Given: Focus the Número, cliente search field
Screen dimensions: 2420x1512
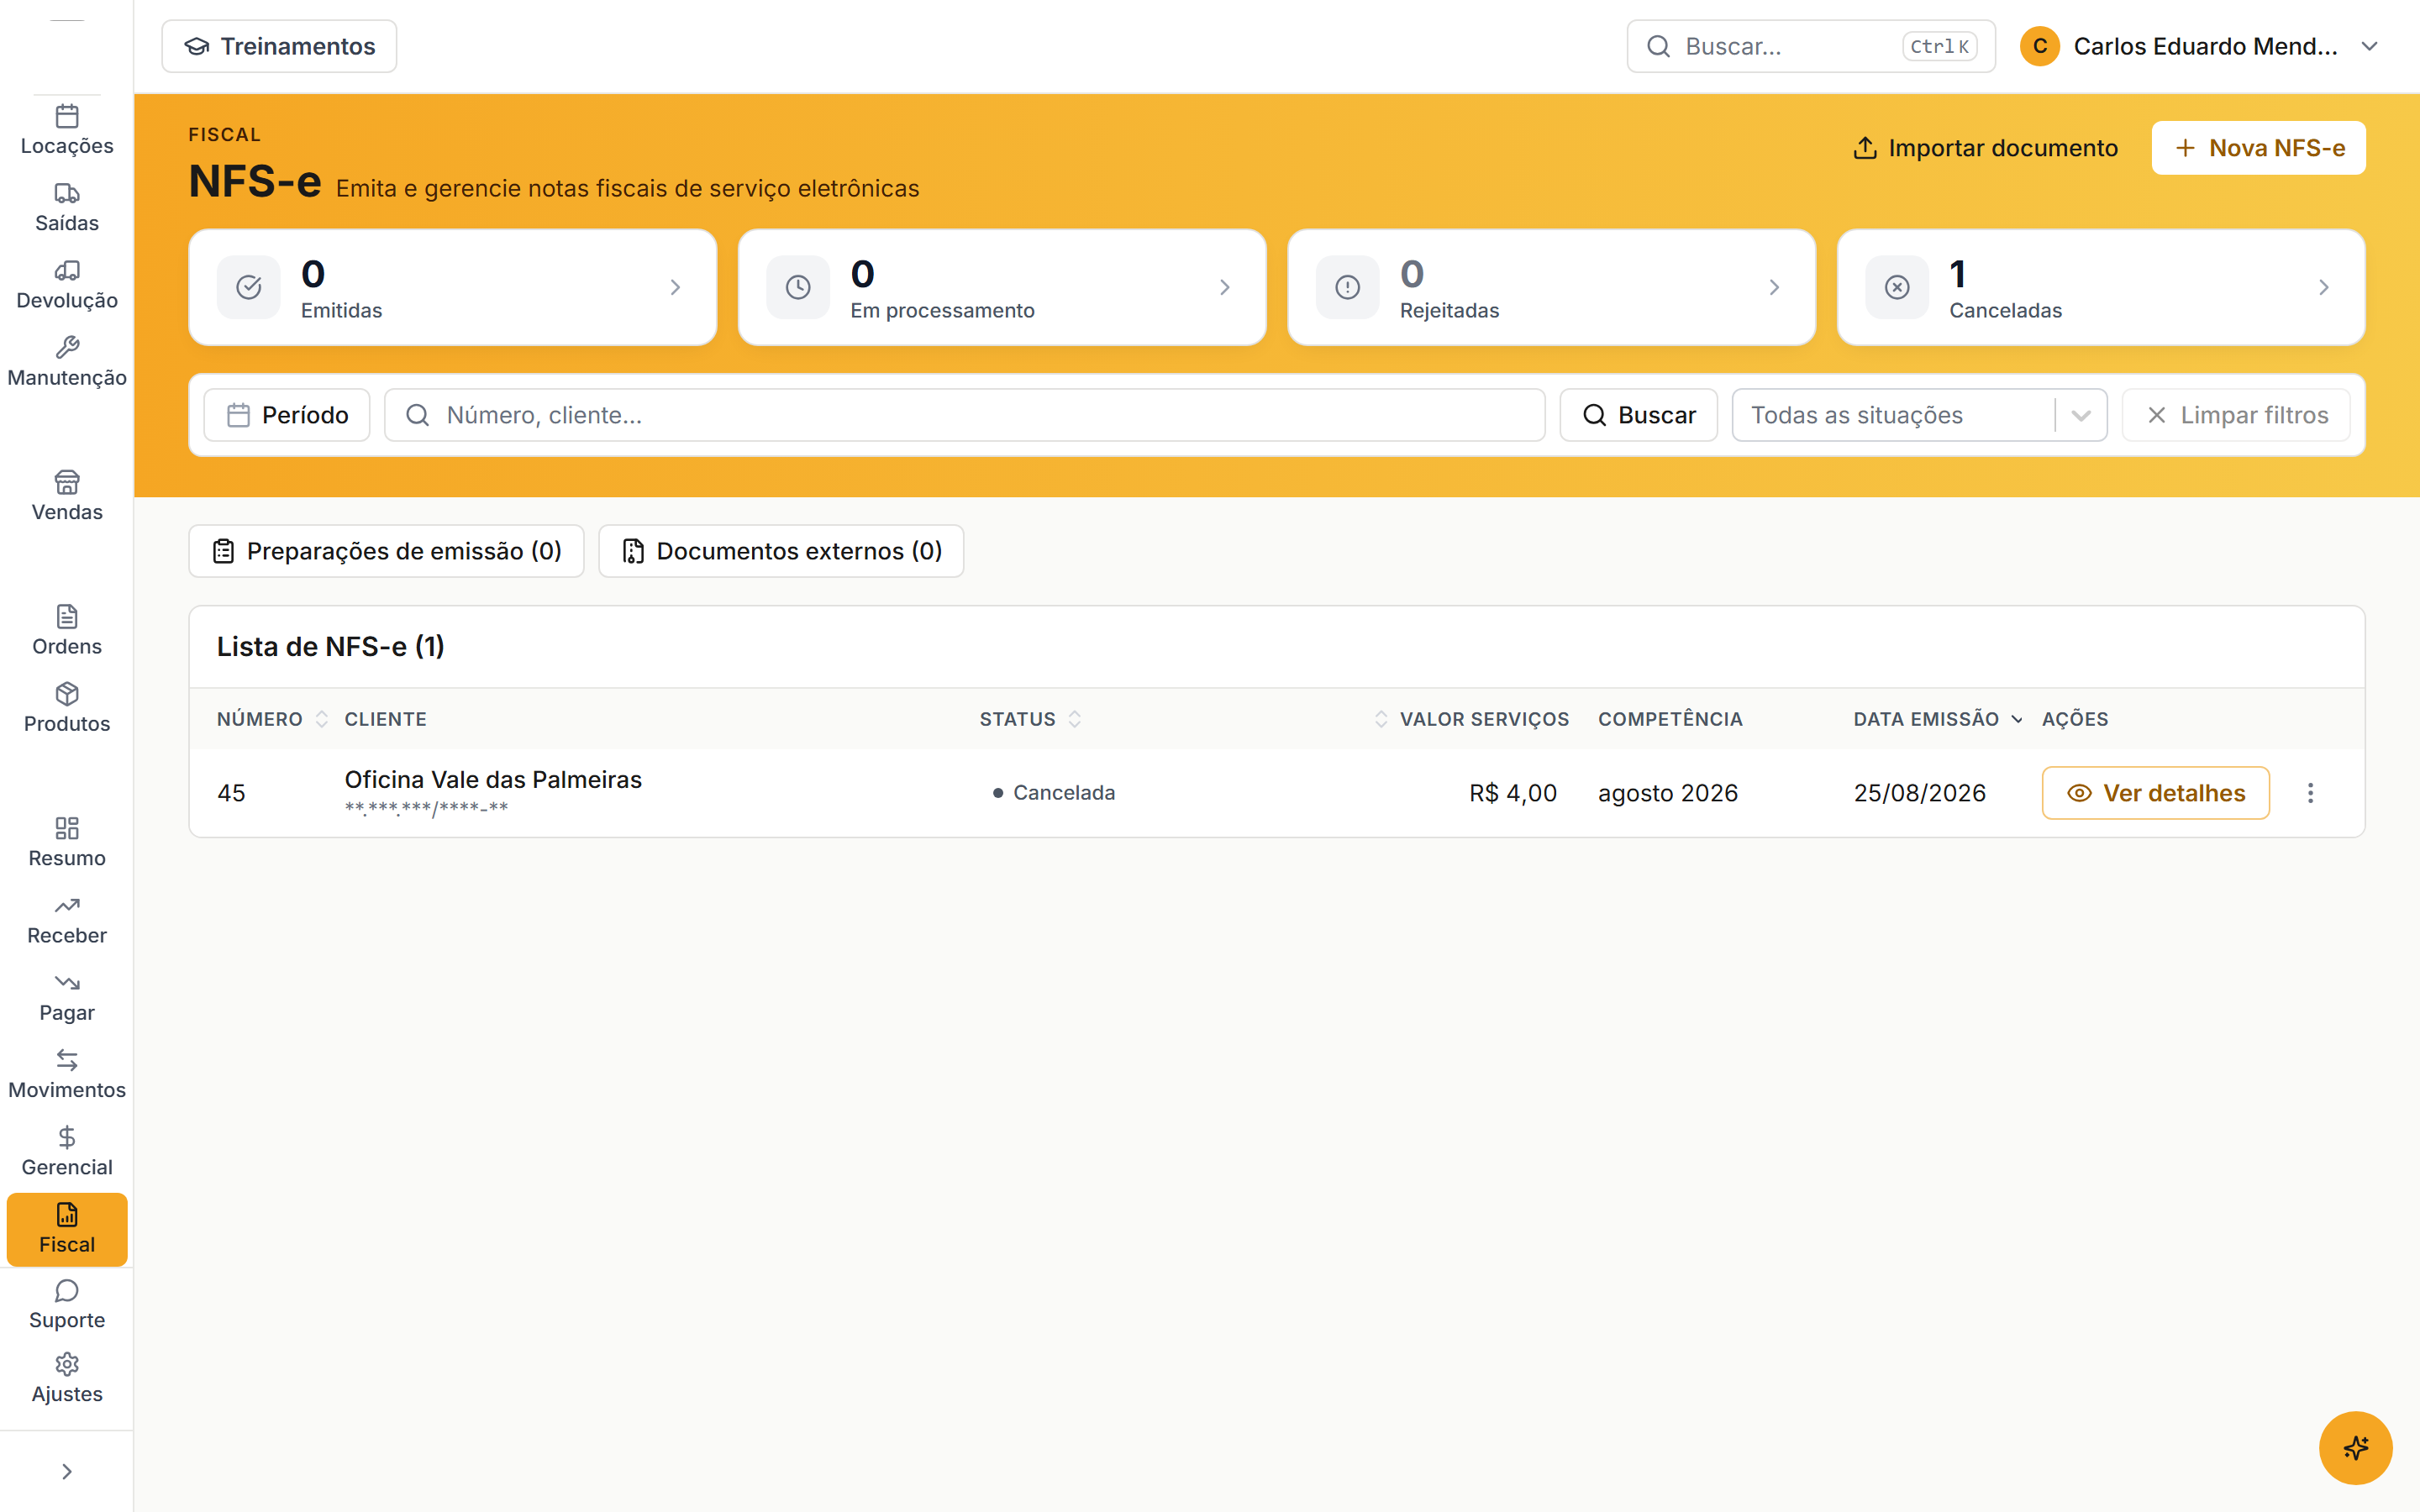Looking at the screenshot, I should pos(964,415).
